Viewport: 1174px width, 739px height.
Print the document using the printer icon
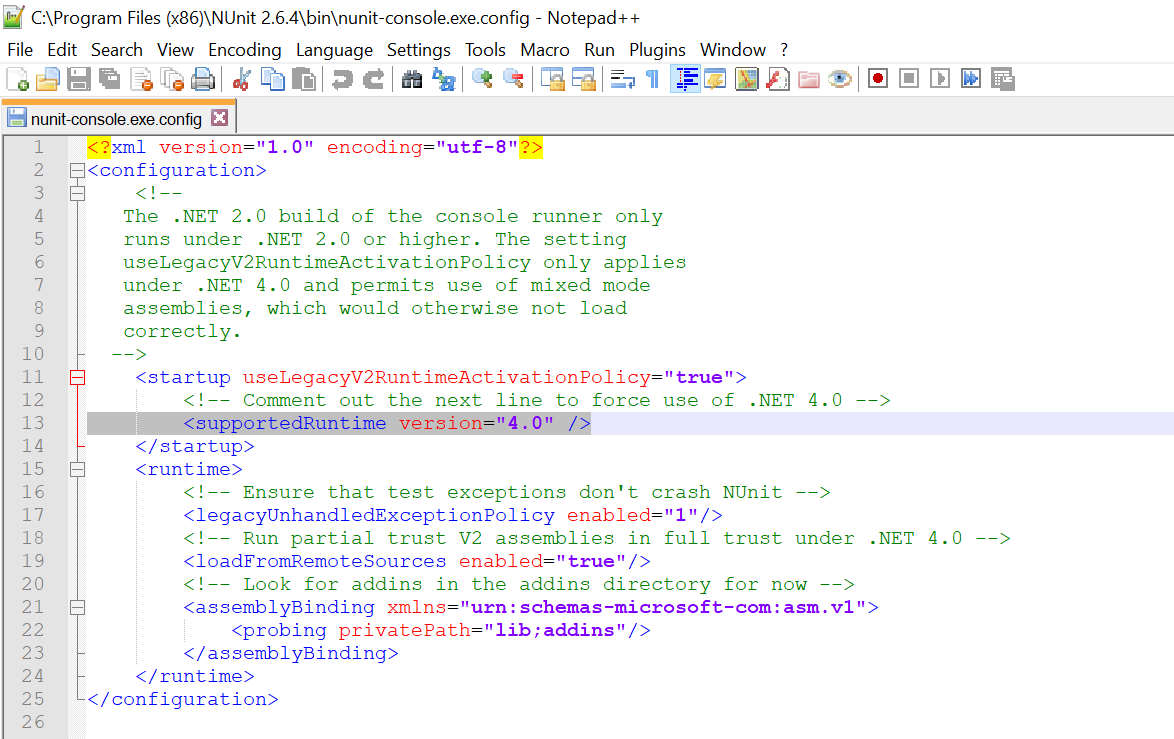[203, 79]
